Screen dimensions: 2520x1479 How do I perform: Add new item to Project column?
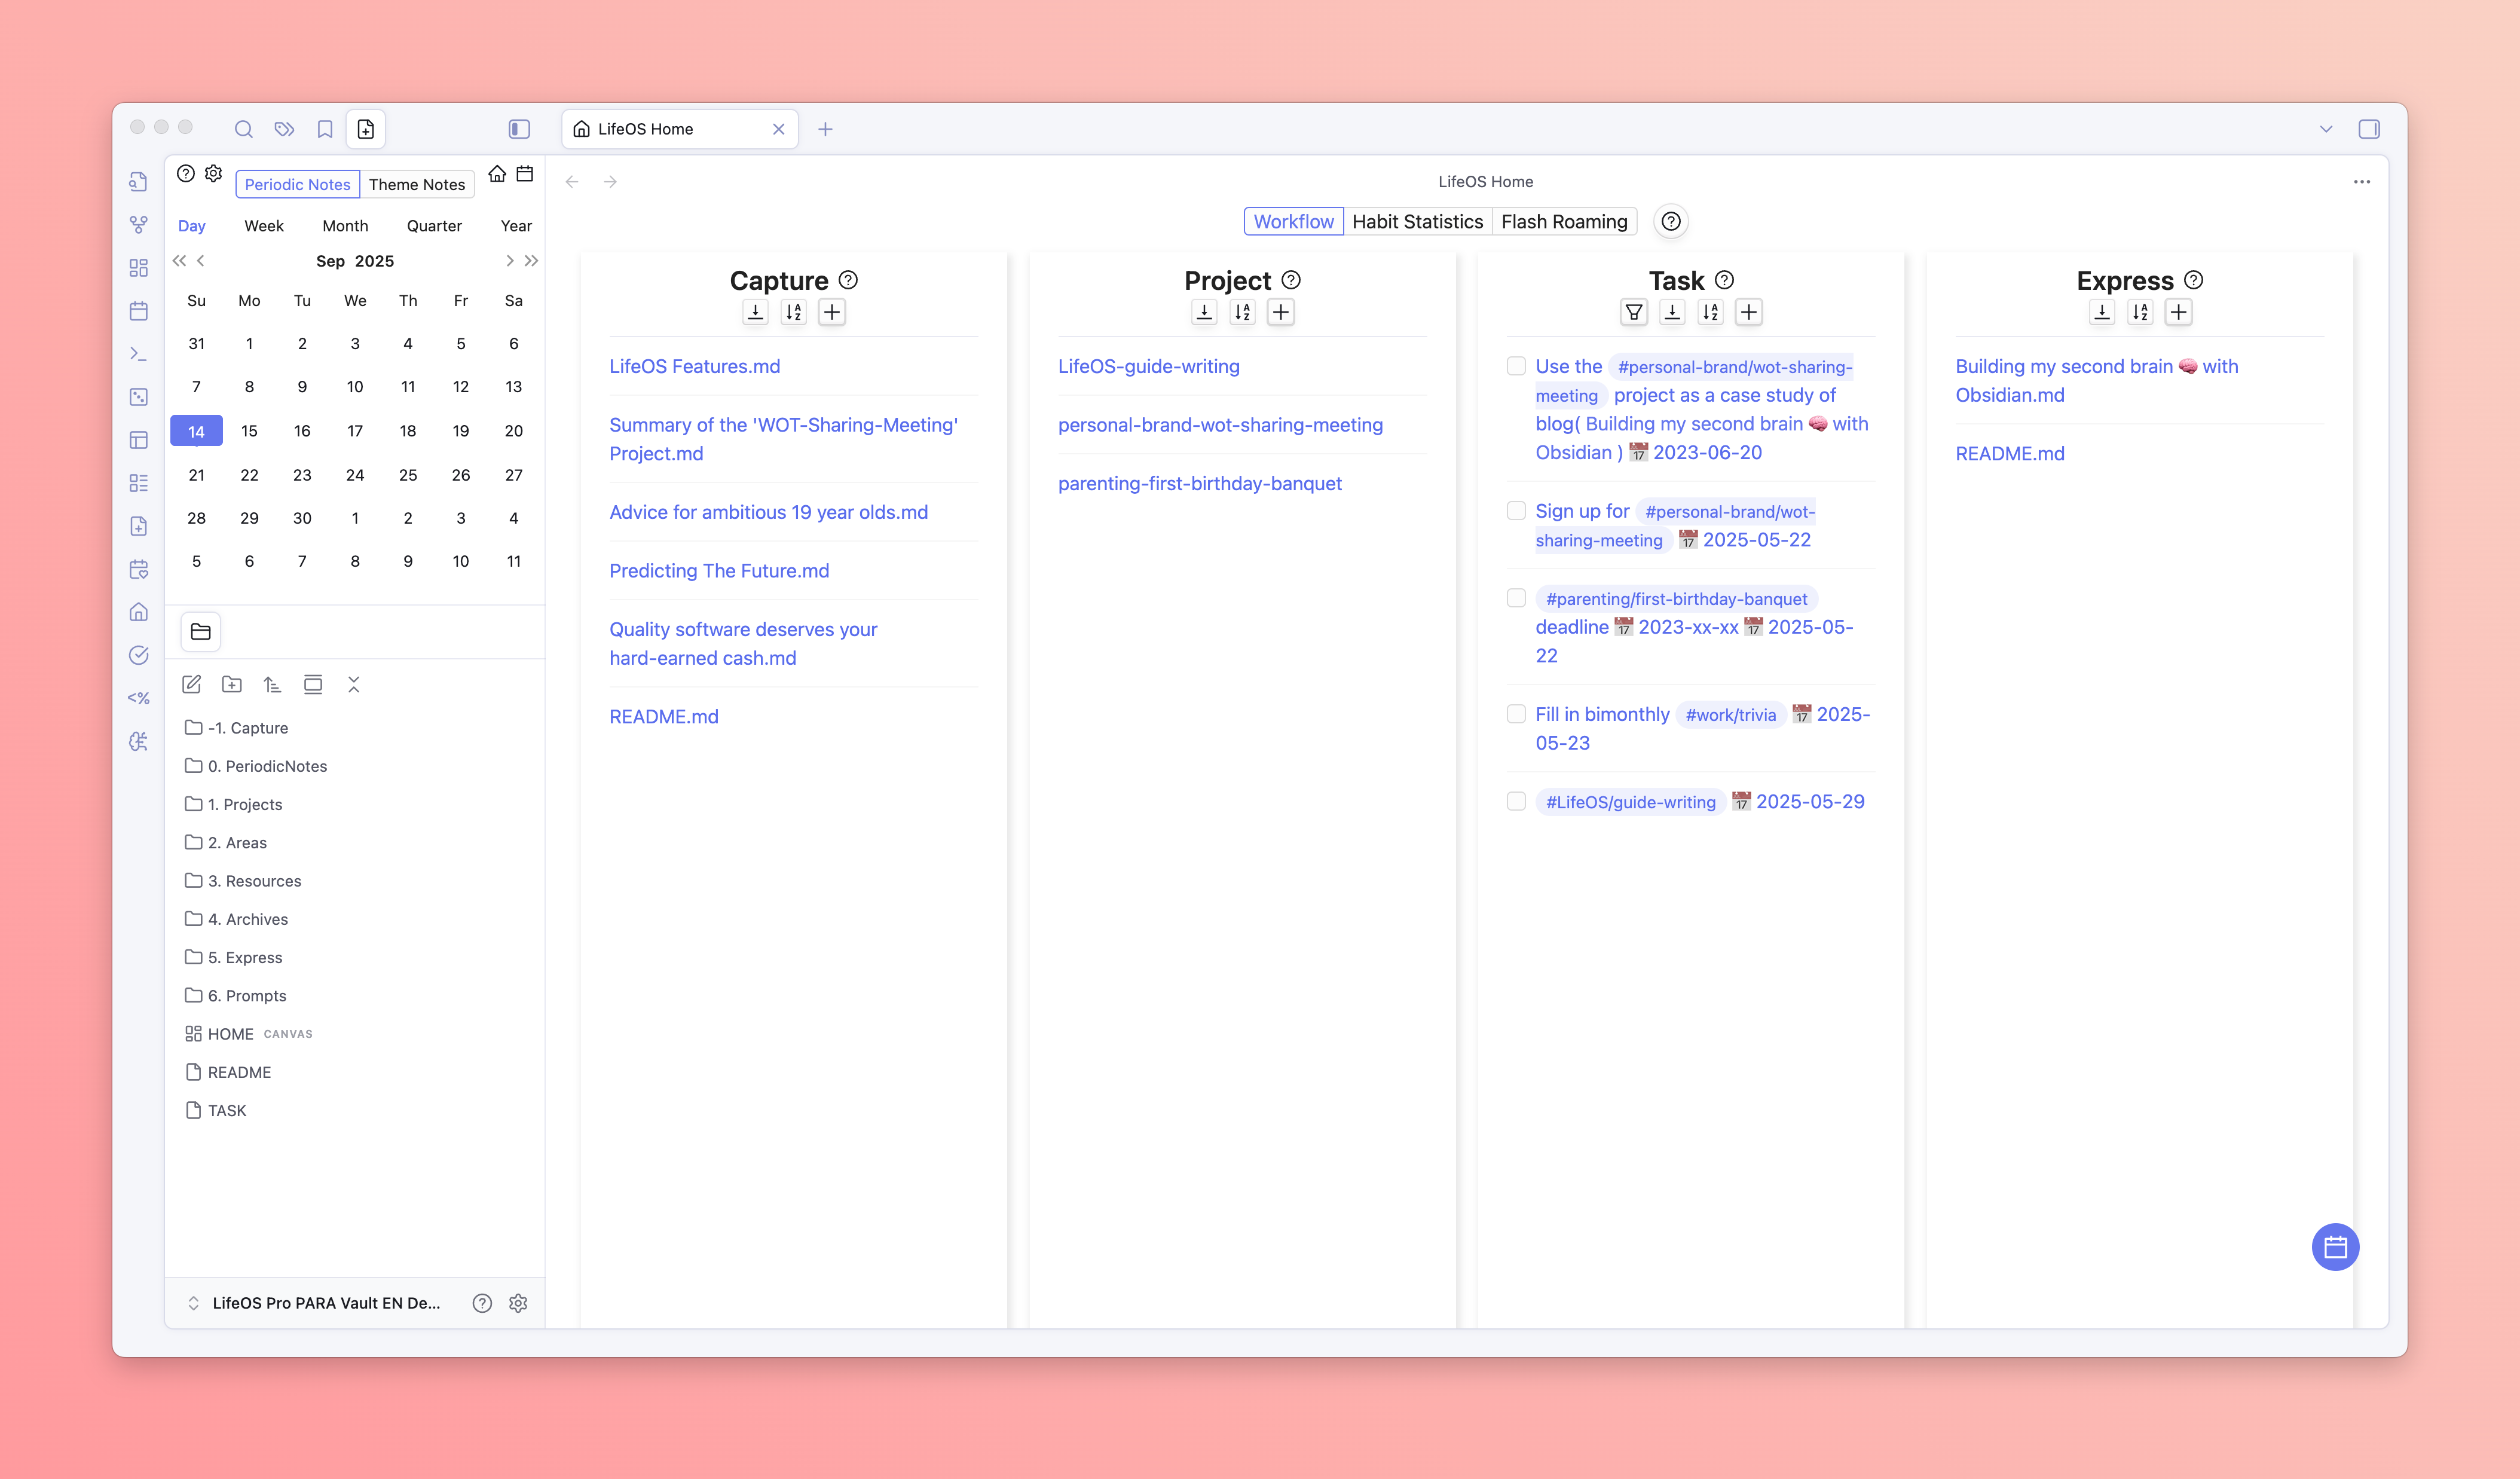tap(1280, 312)
